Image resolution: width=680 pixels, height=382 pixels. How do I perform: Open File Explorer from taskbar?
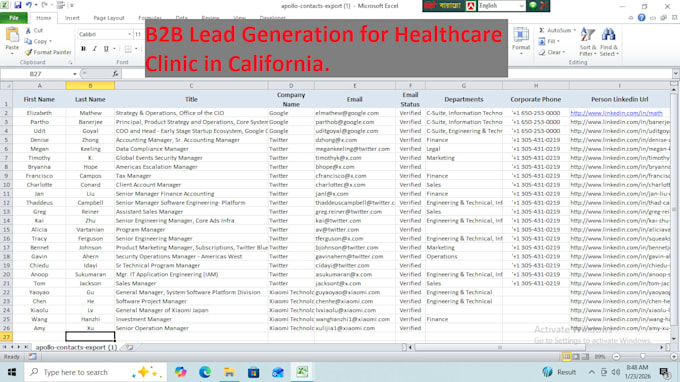(x=229, y=372)
